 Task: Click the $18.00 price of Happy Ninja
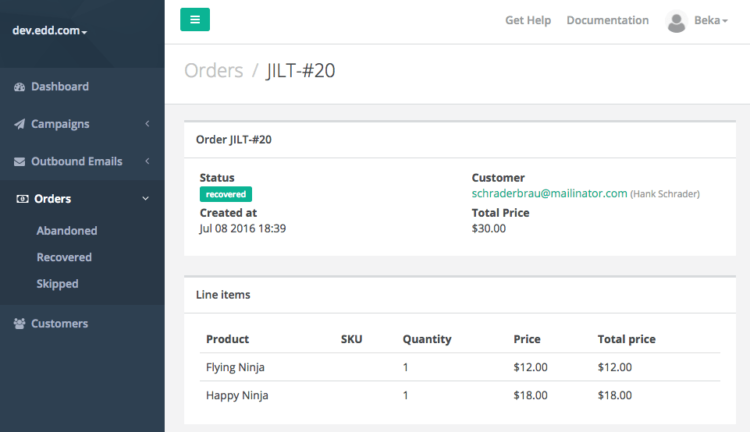(530, 395)
